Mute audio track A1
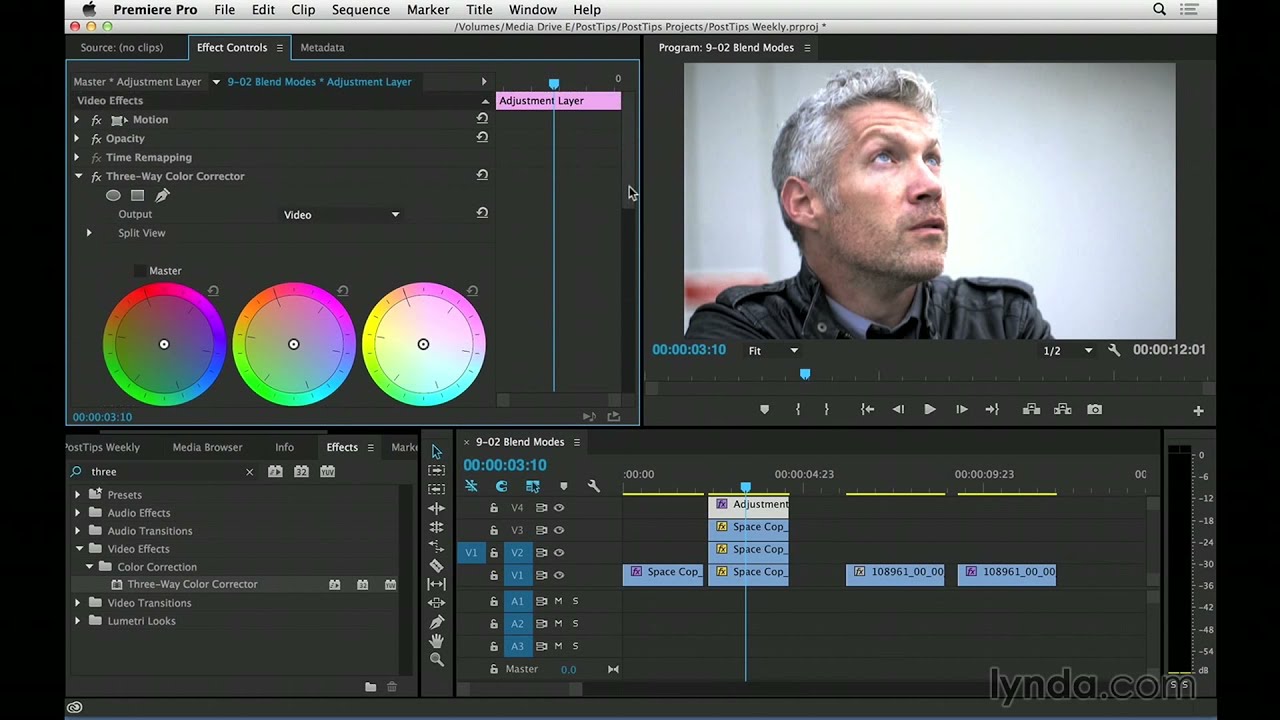The height and width of the screenshot is (720, 1280). tap(558, 601)
